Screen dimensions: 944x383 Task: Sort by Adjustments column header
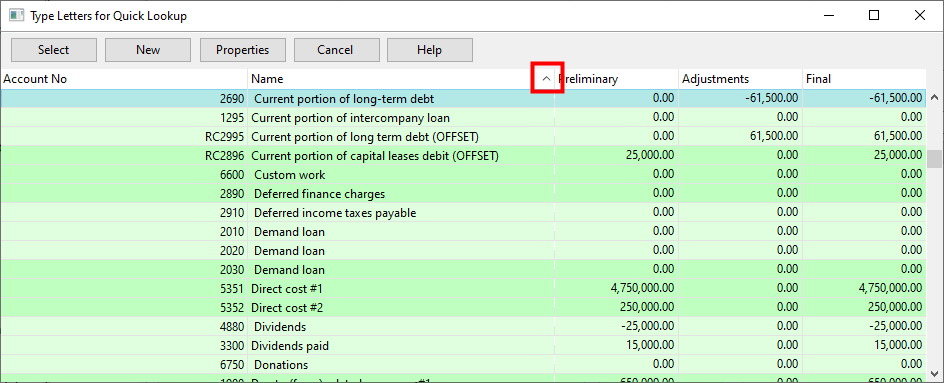coord(740,79)
